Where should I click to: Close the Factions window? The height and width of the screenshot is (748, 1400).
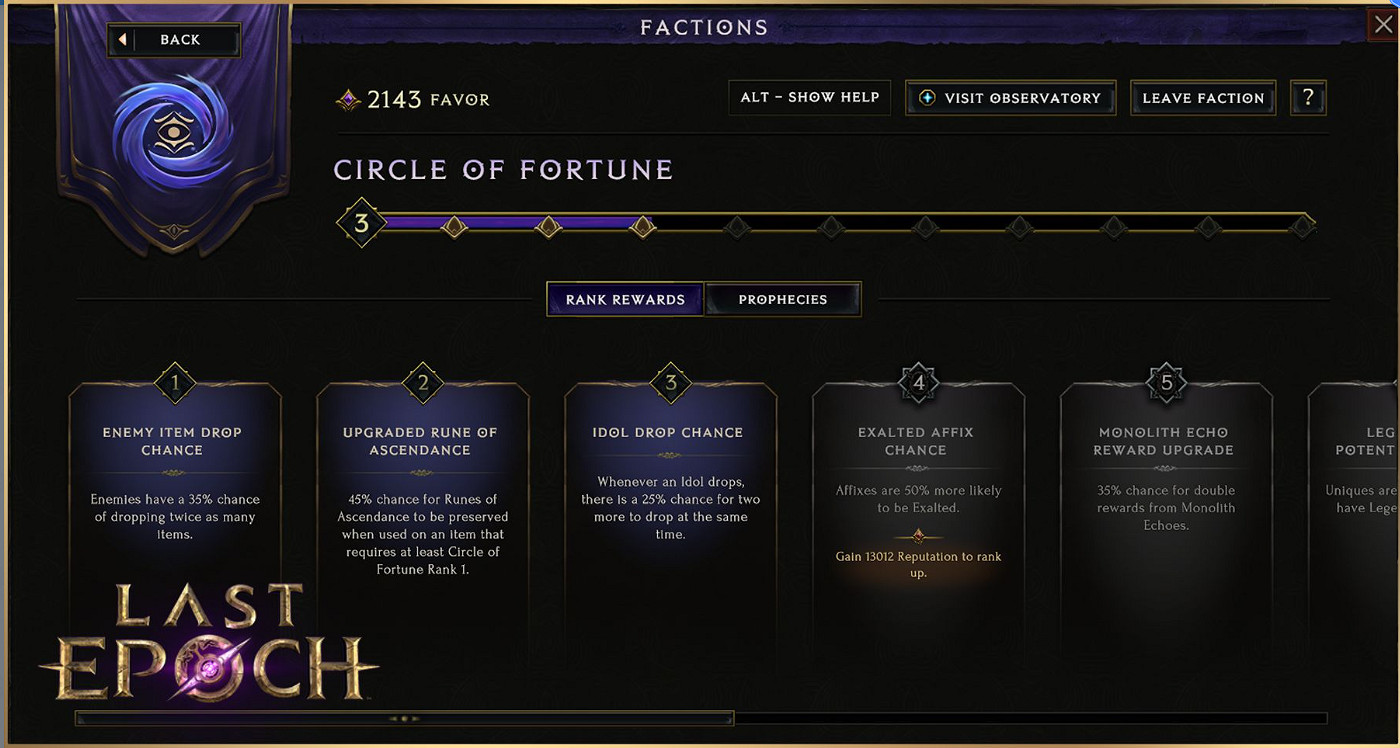coord(1382,23)
